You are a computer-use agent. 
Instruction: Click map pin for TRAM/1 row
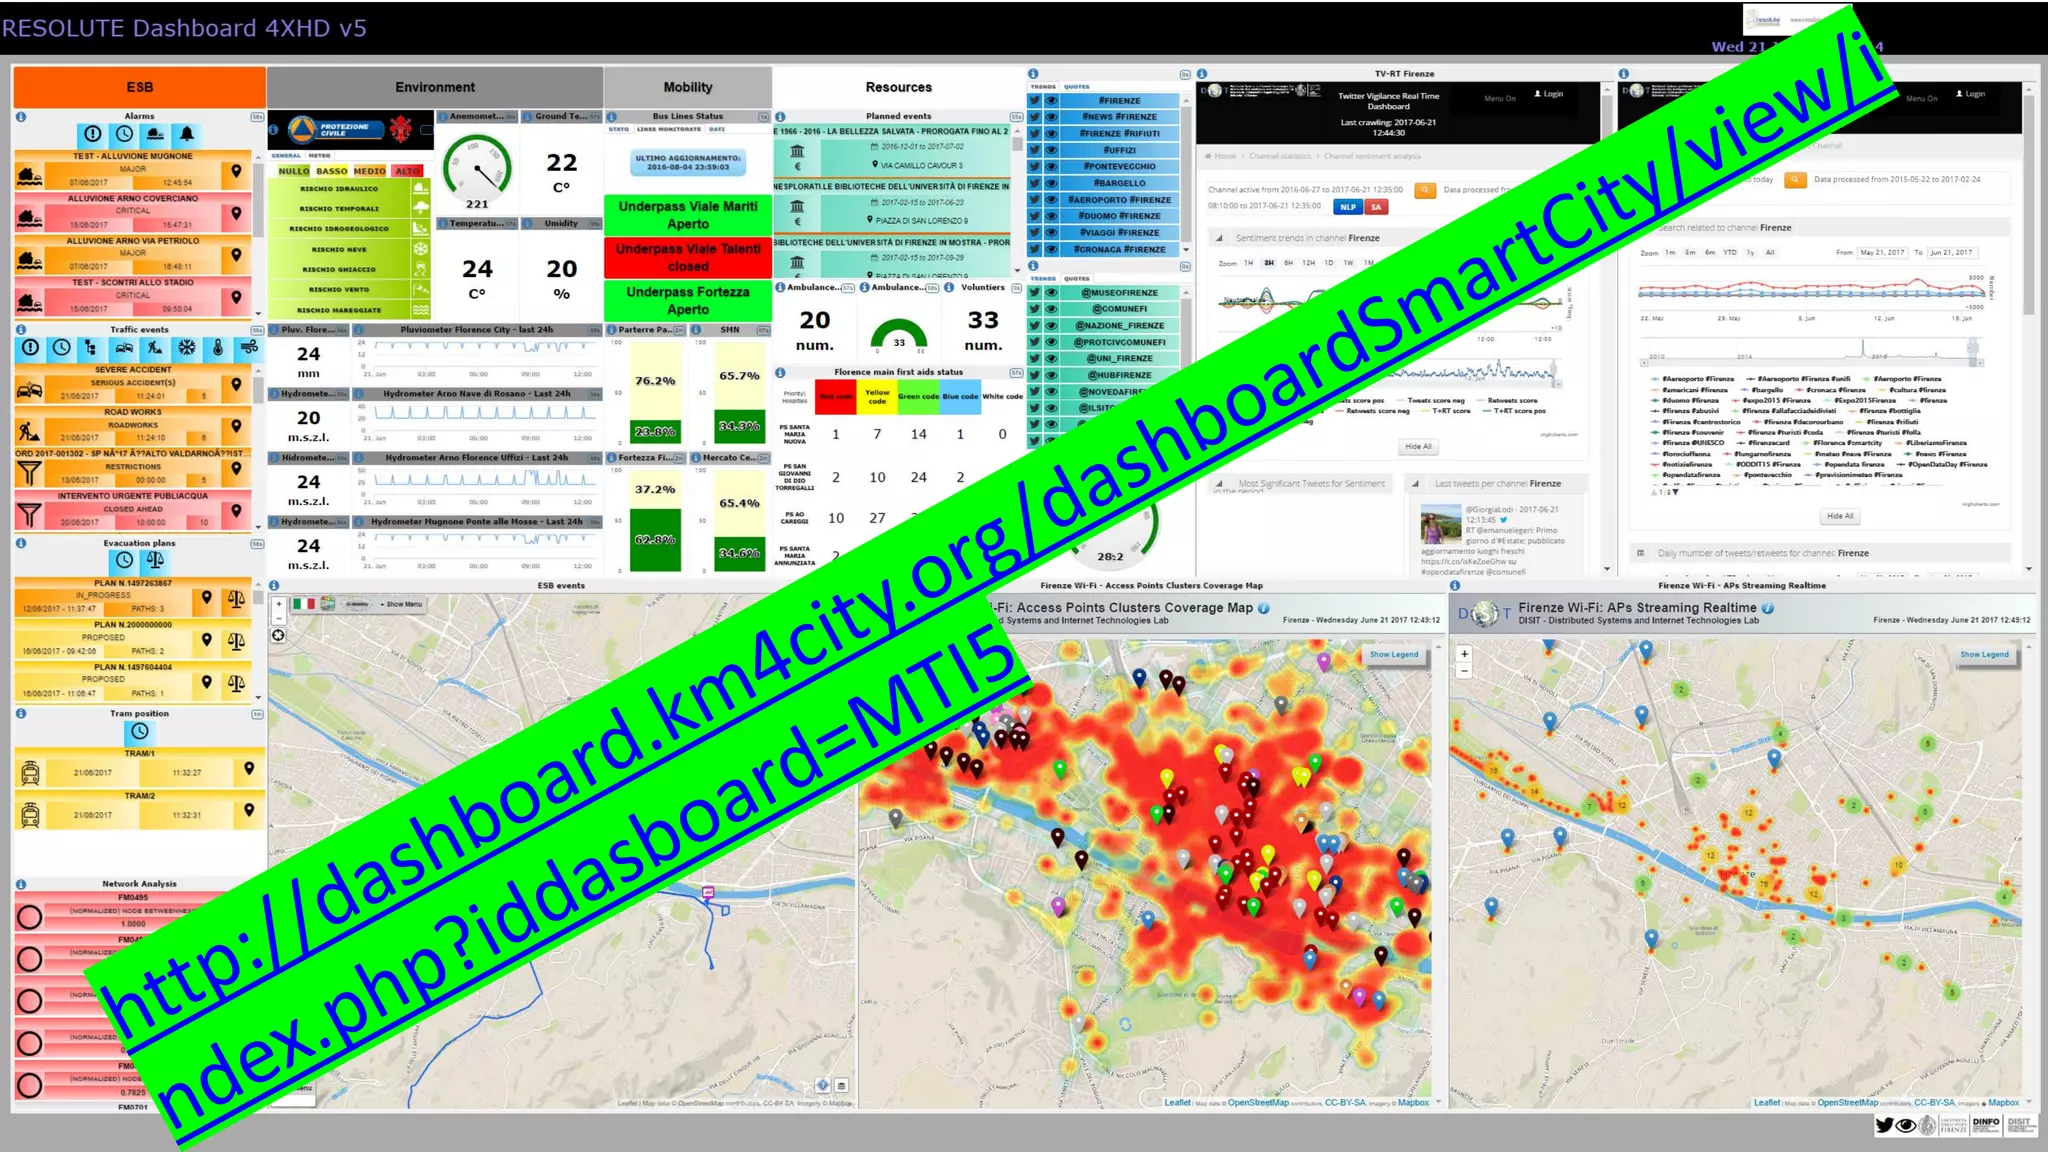(x=249, y=768)
